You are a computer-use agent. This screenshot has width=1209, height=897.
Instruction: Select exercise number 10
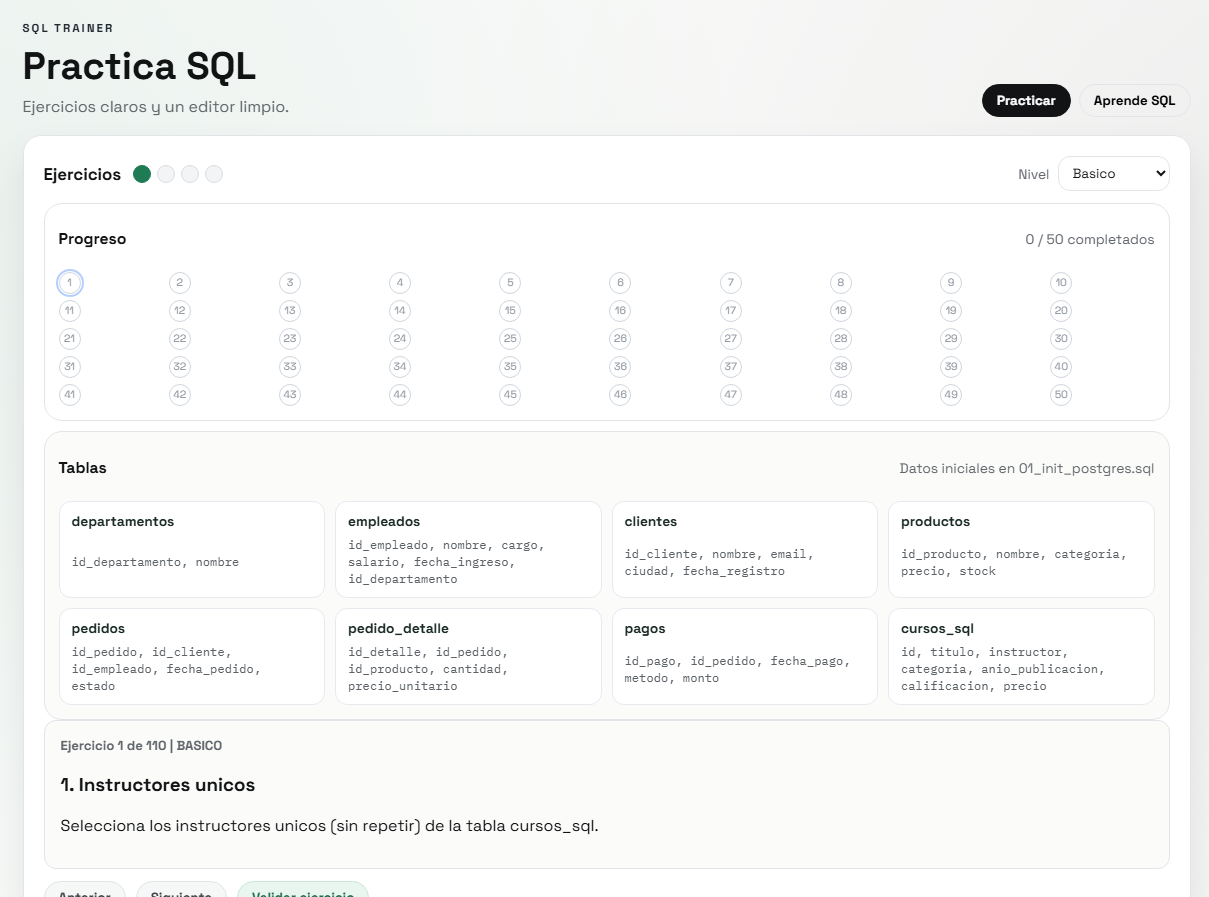[x=1061, y=282]
